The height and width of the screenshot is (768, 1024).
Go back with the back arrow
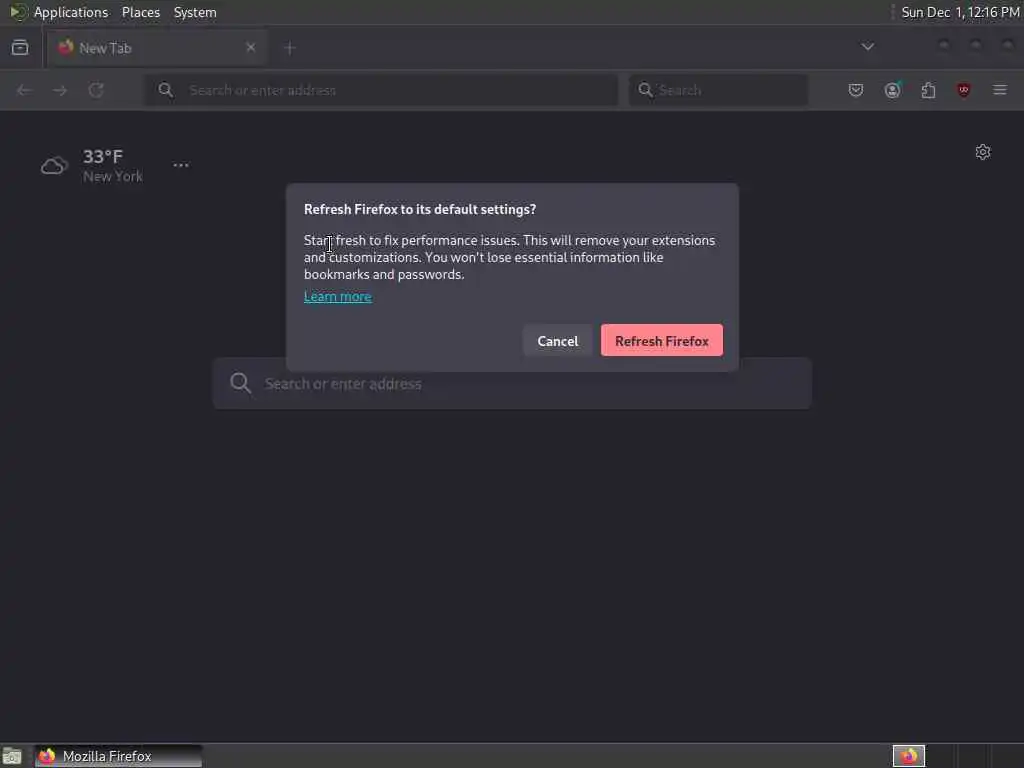[24, 90]
